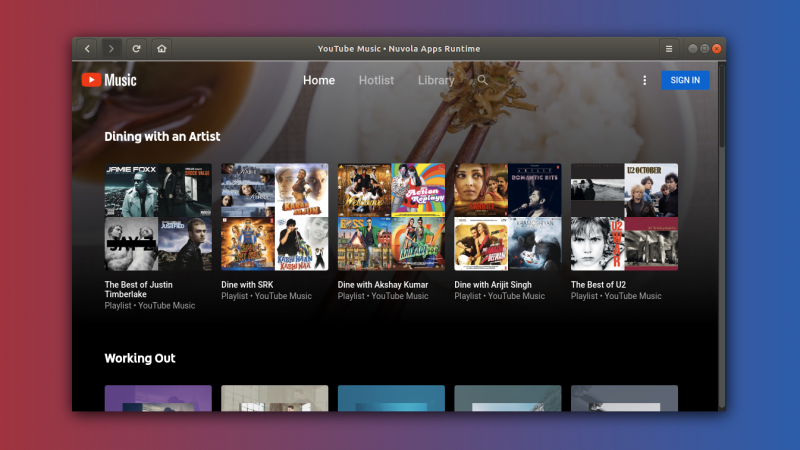The width and height of the screenshot is (800, 450).
Task: Click the SIGN IN button
Action: 685,80
